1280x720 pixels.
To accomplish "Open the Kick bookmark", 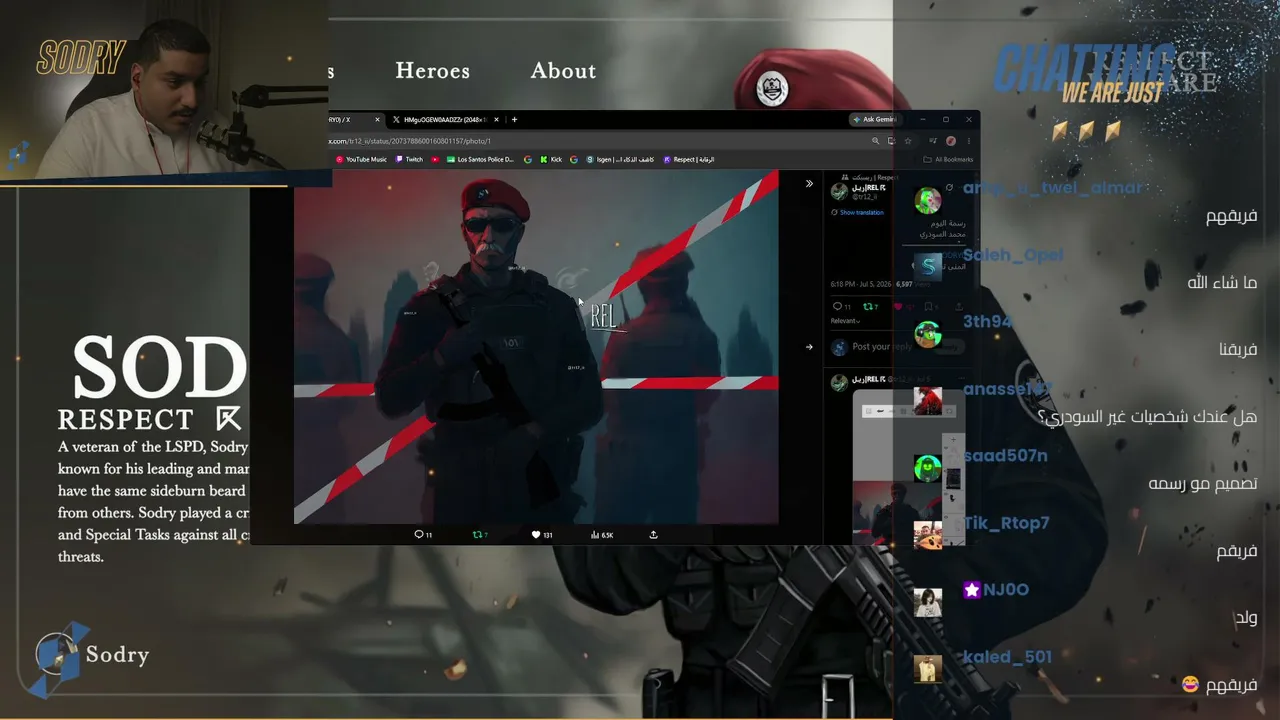I will (x=551, y=159).
